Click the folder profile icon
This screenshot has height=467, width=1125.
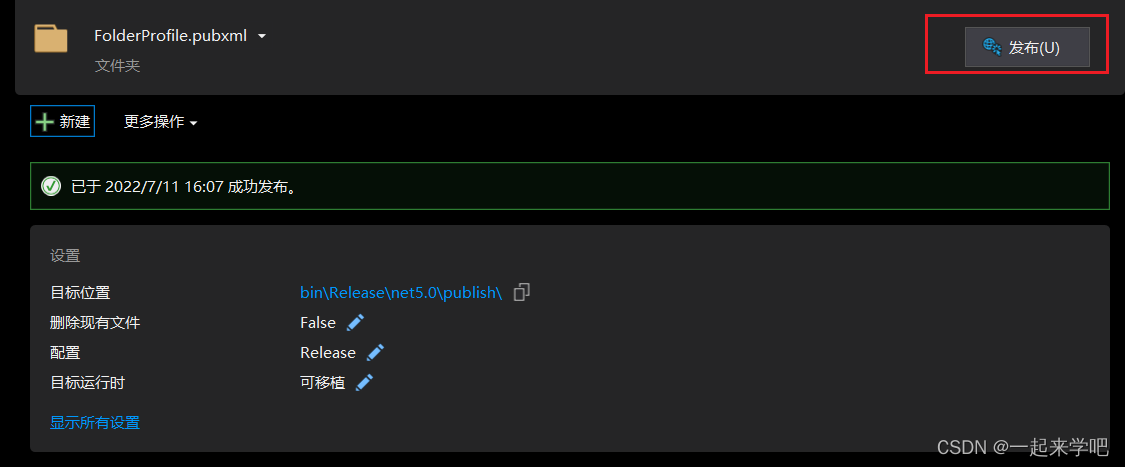[x=51, y=39]
